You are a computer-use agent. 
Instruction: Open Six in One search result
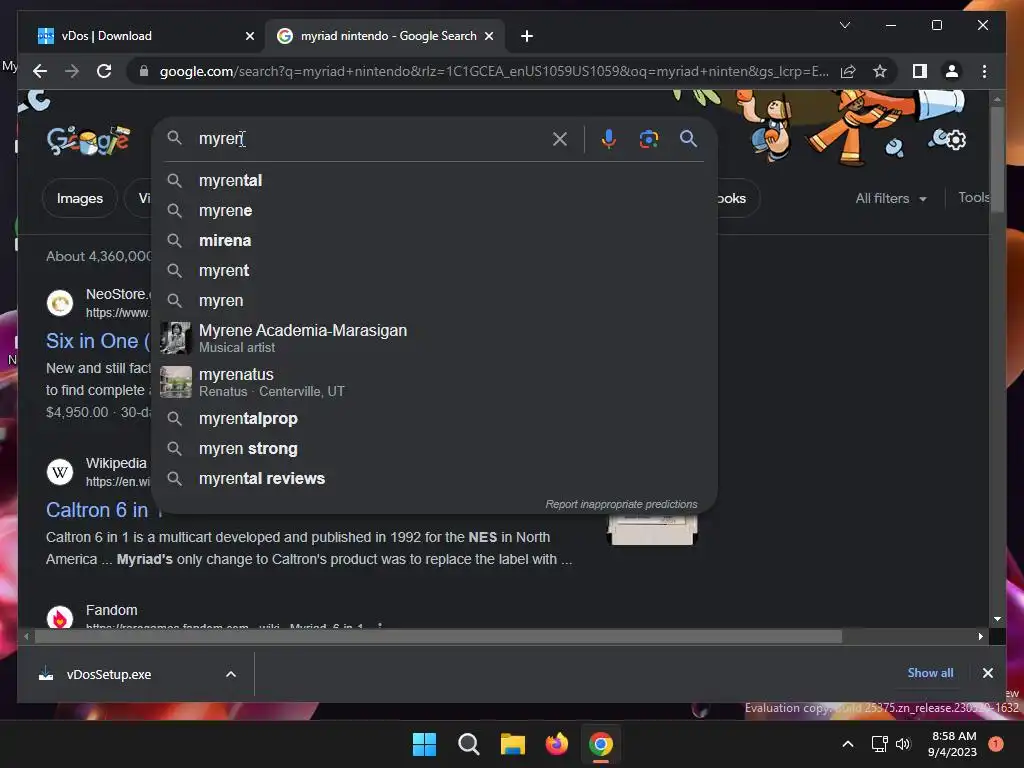97,341
